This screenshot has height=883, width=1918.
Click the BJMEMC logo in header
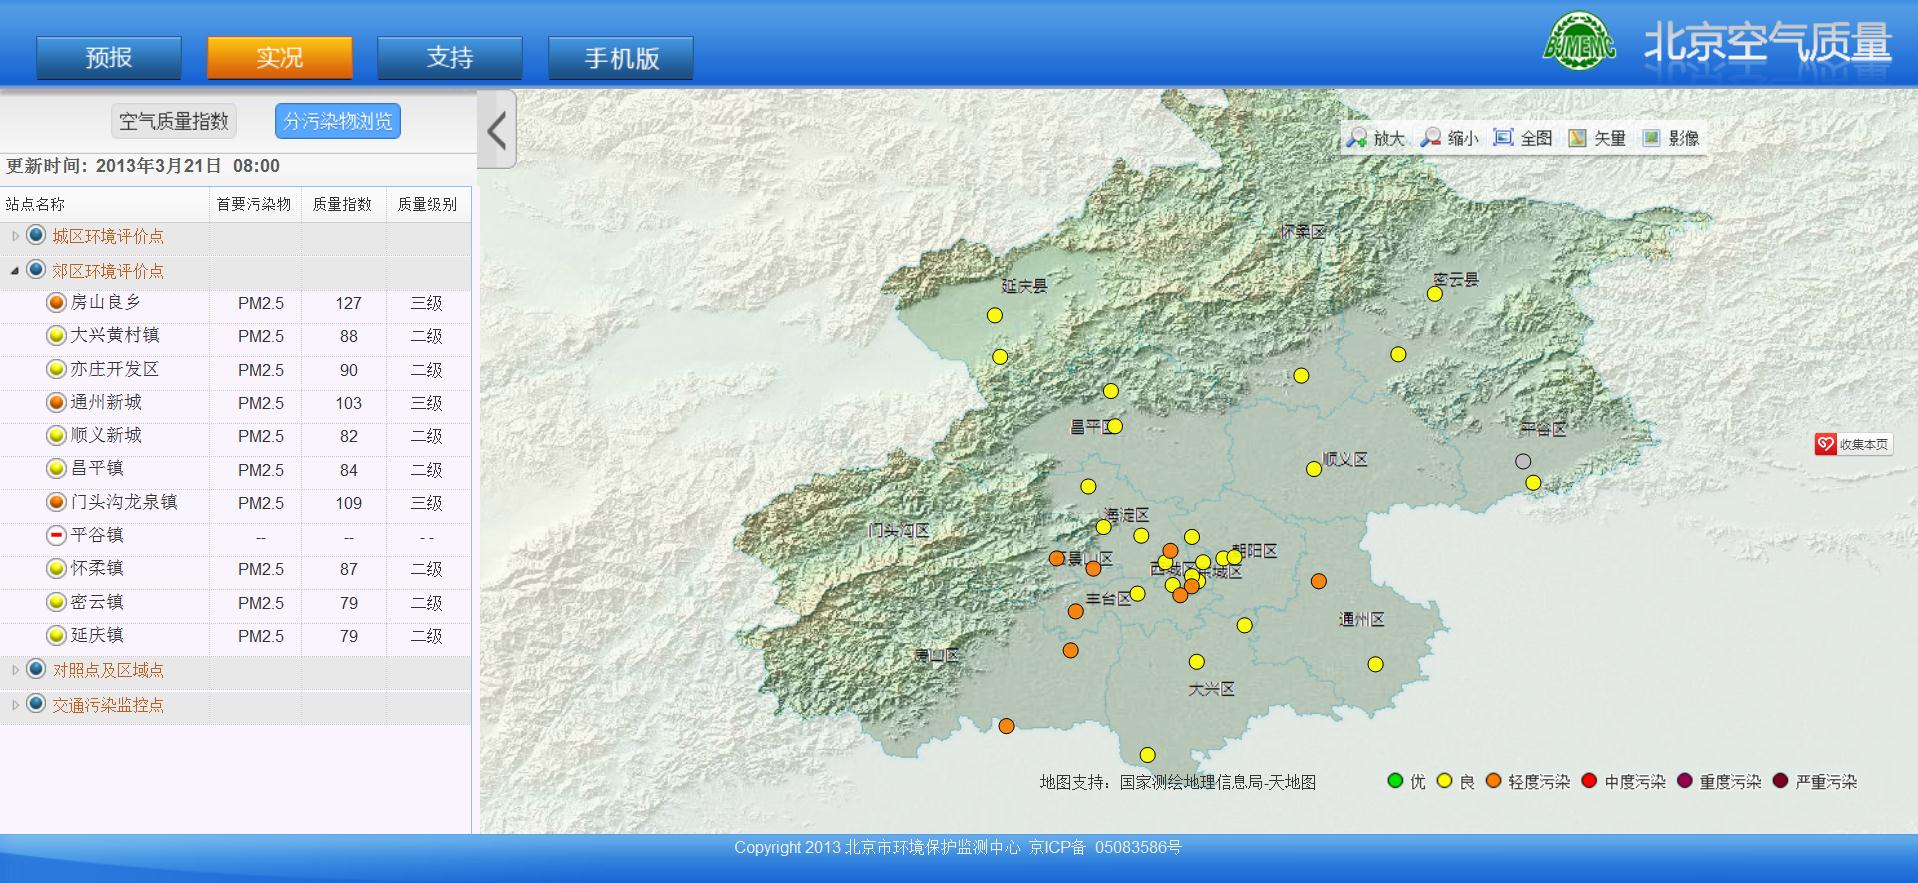(x=1579, y=44)
